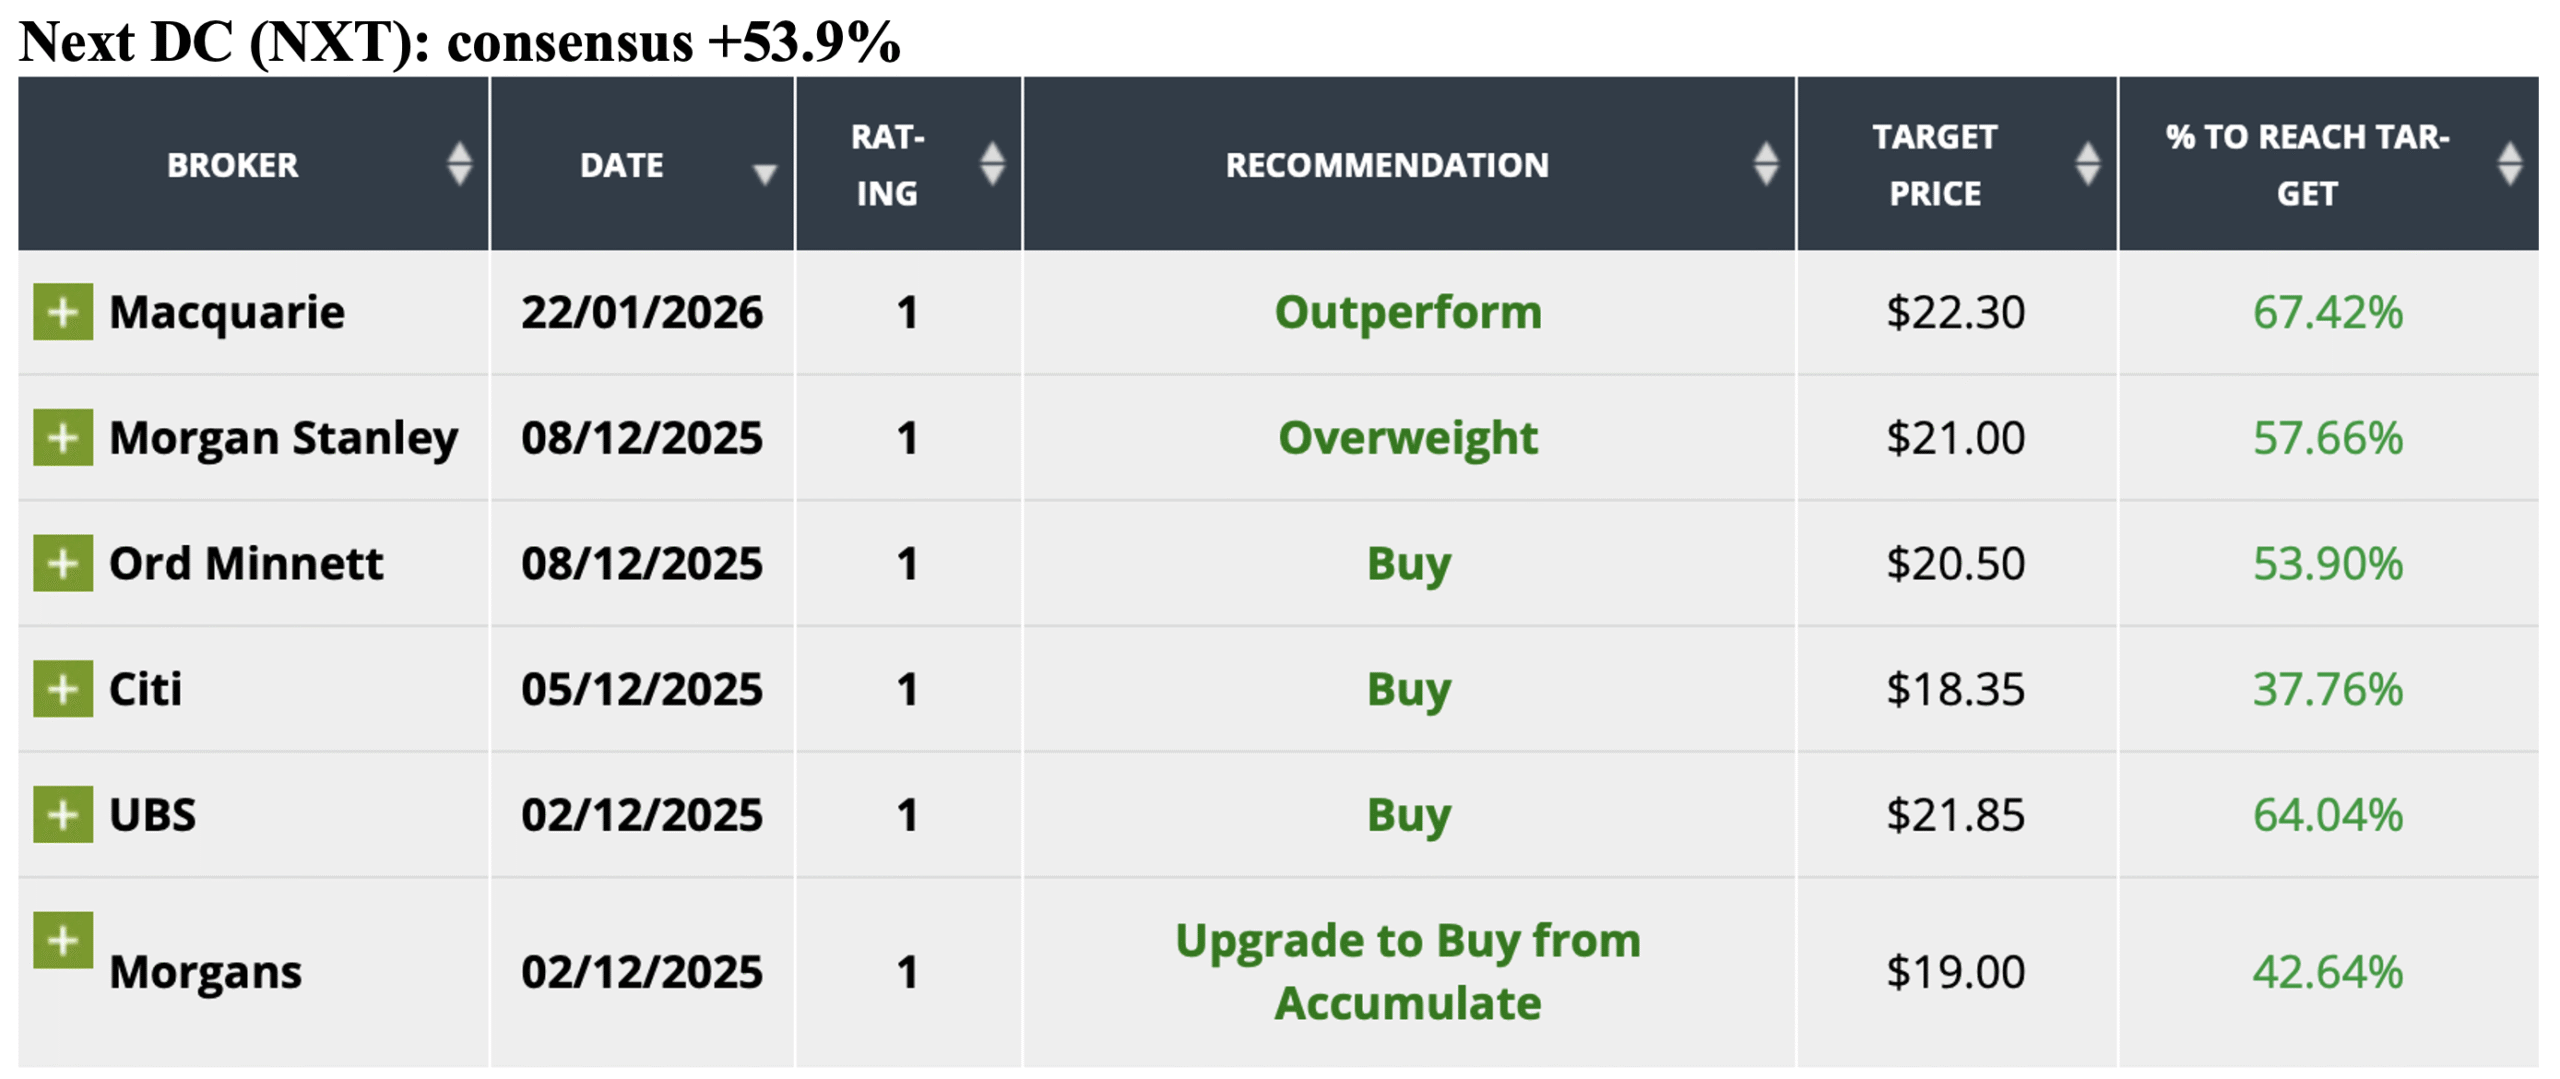
Task: Click the 67.42% target value
Action: pyautogui.click(x=2327, y=312)
